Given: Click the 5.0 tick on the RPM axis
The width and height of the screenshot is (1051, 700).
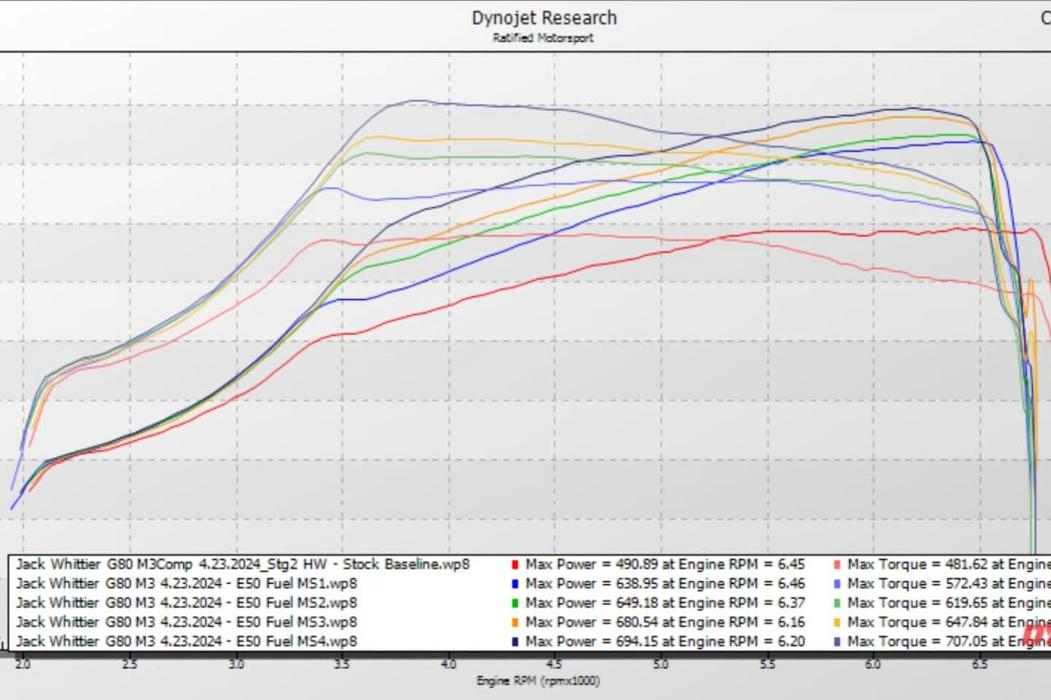Looking at the screenshot, I should point(661,664).
